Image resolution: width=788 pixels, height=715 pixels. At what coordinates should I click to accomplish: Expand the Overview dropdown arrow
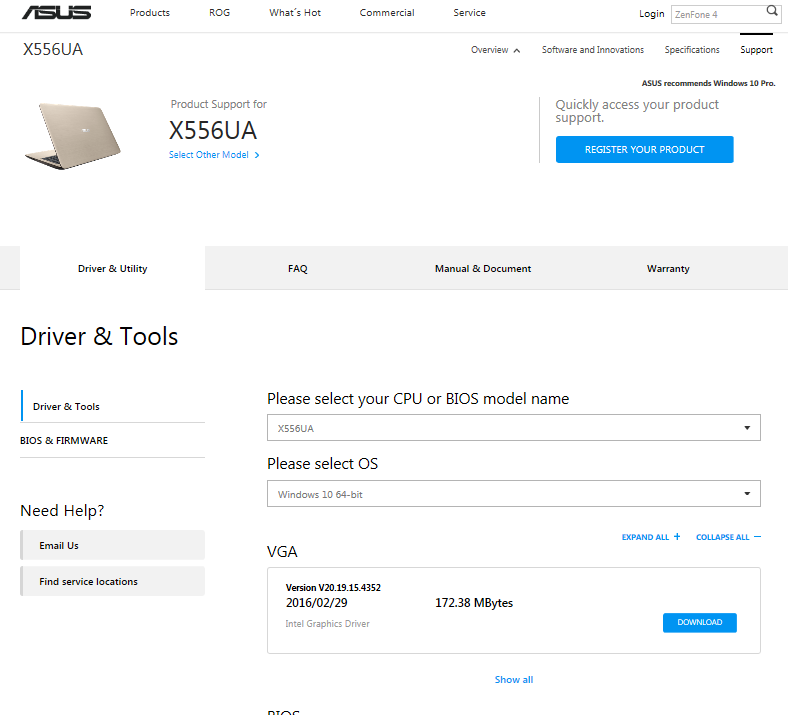(x=517, y=50)
